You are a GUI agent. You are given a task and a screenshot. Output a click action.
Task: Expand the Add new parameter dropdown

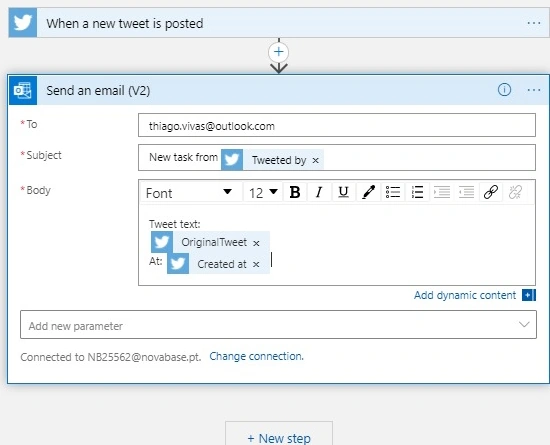[x=278, y=325]
